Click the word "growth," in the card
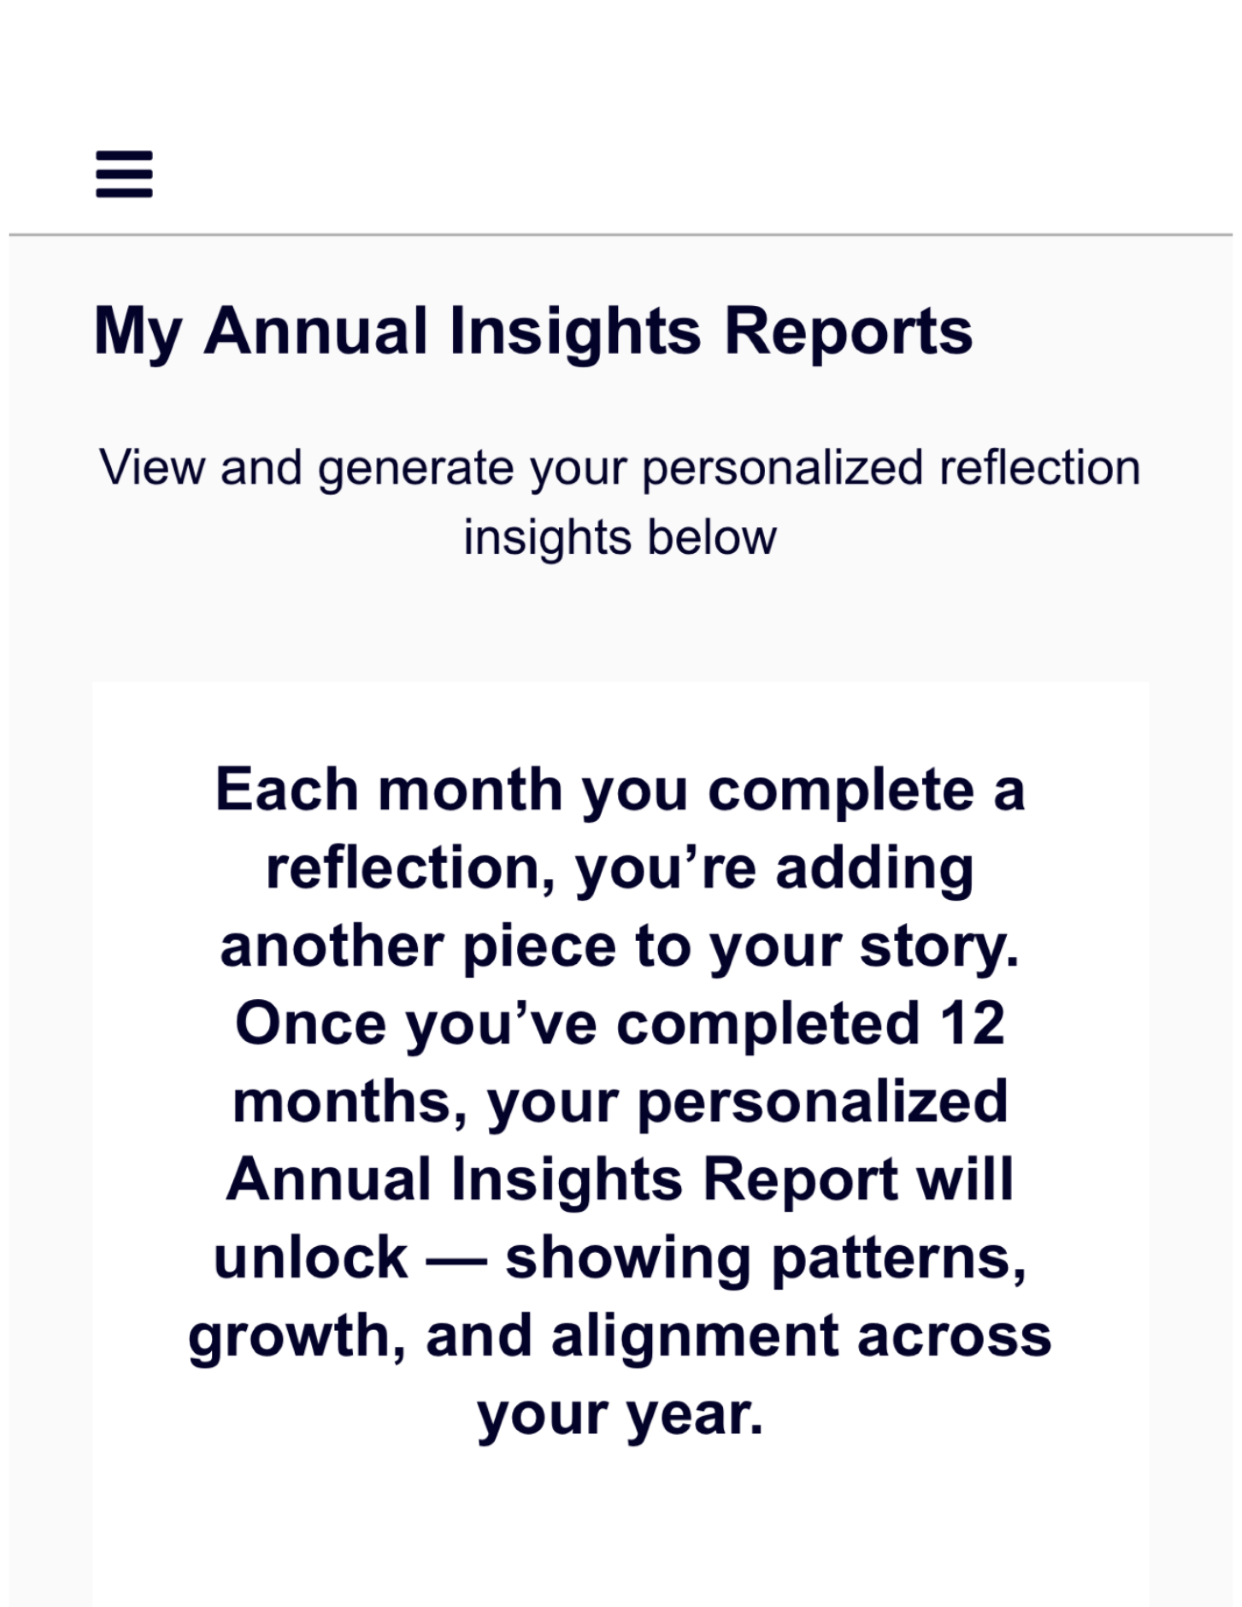 point(297,1336)
